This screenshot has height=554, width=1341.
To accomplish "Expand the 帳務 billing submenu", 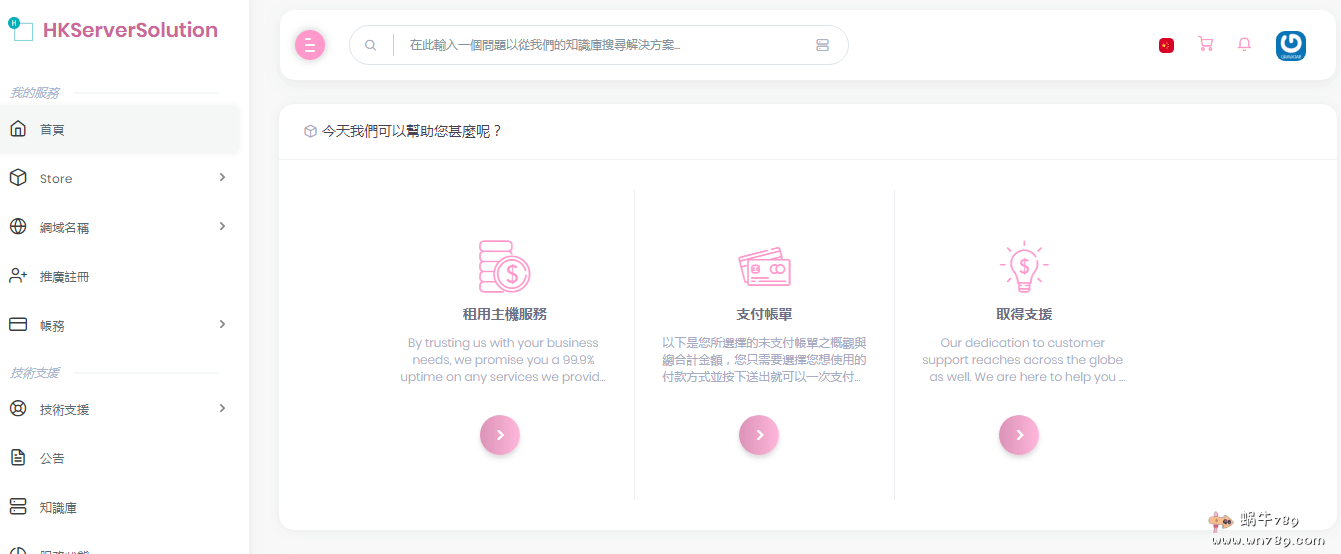I will click(120, 325).
